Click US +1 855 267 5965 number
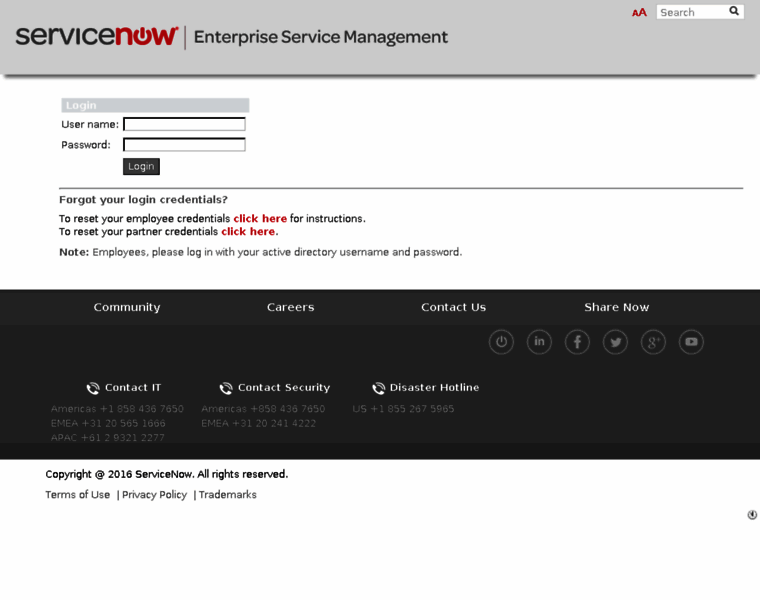The image size is (760, 600). coord(403,409)
